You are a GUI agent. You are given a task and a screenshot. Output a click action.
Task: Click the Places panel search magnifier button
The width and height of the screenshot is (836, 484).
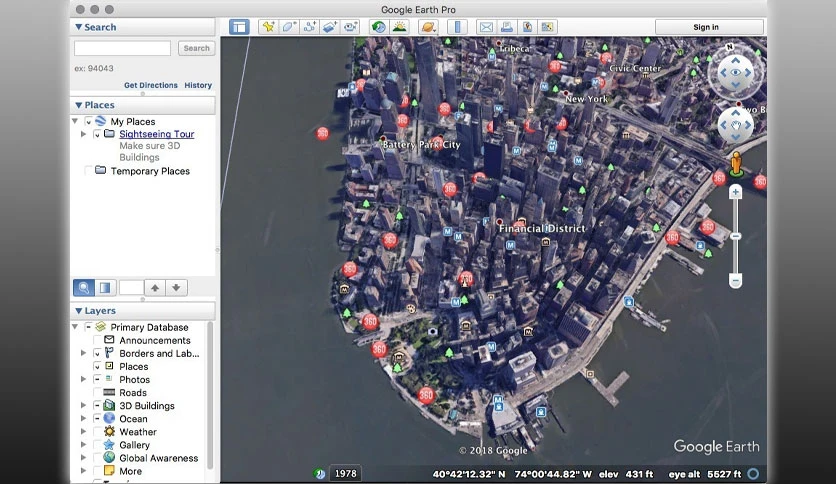coord(84,288)
